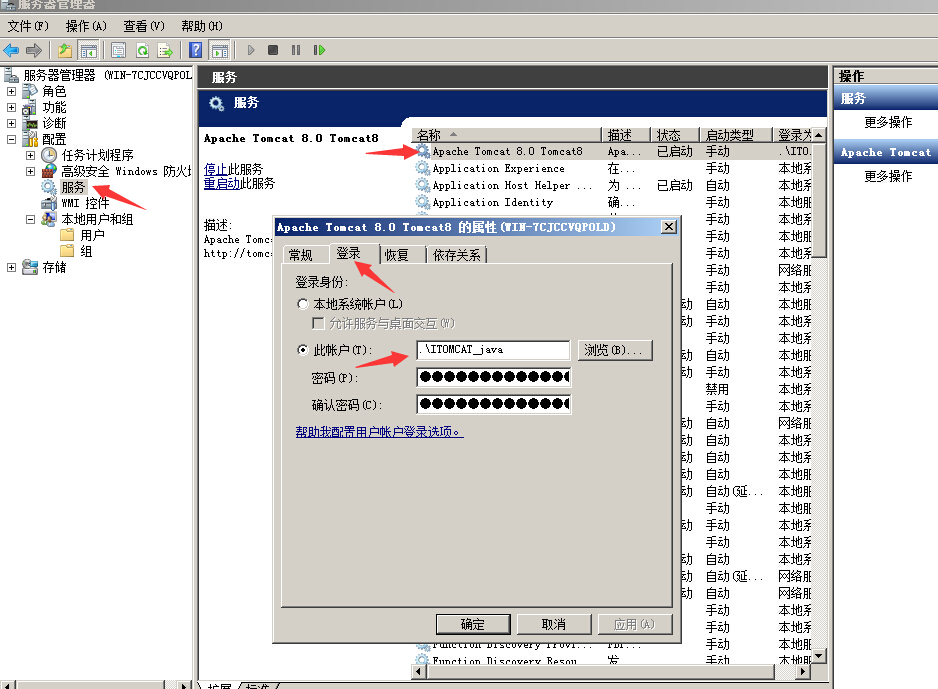
Task: Click the Stop Service toolbar icon
Action: [x=273, y=50]
